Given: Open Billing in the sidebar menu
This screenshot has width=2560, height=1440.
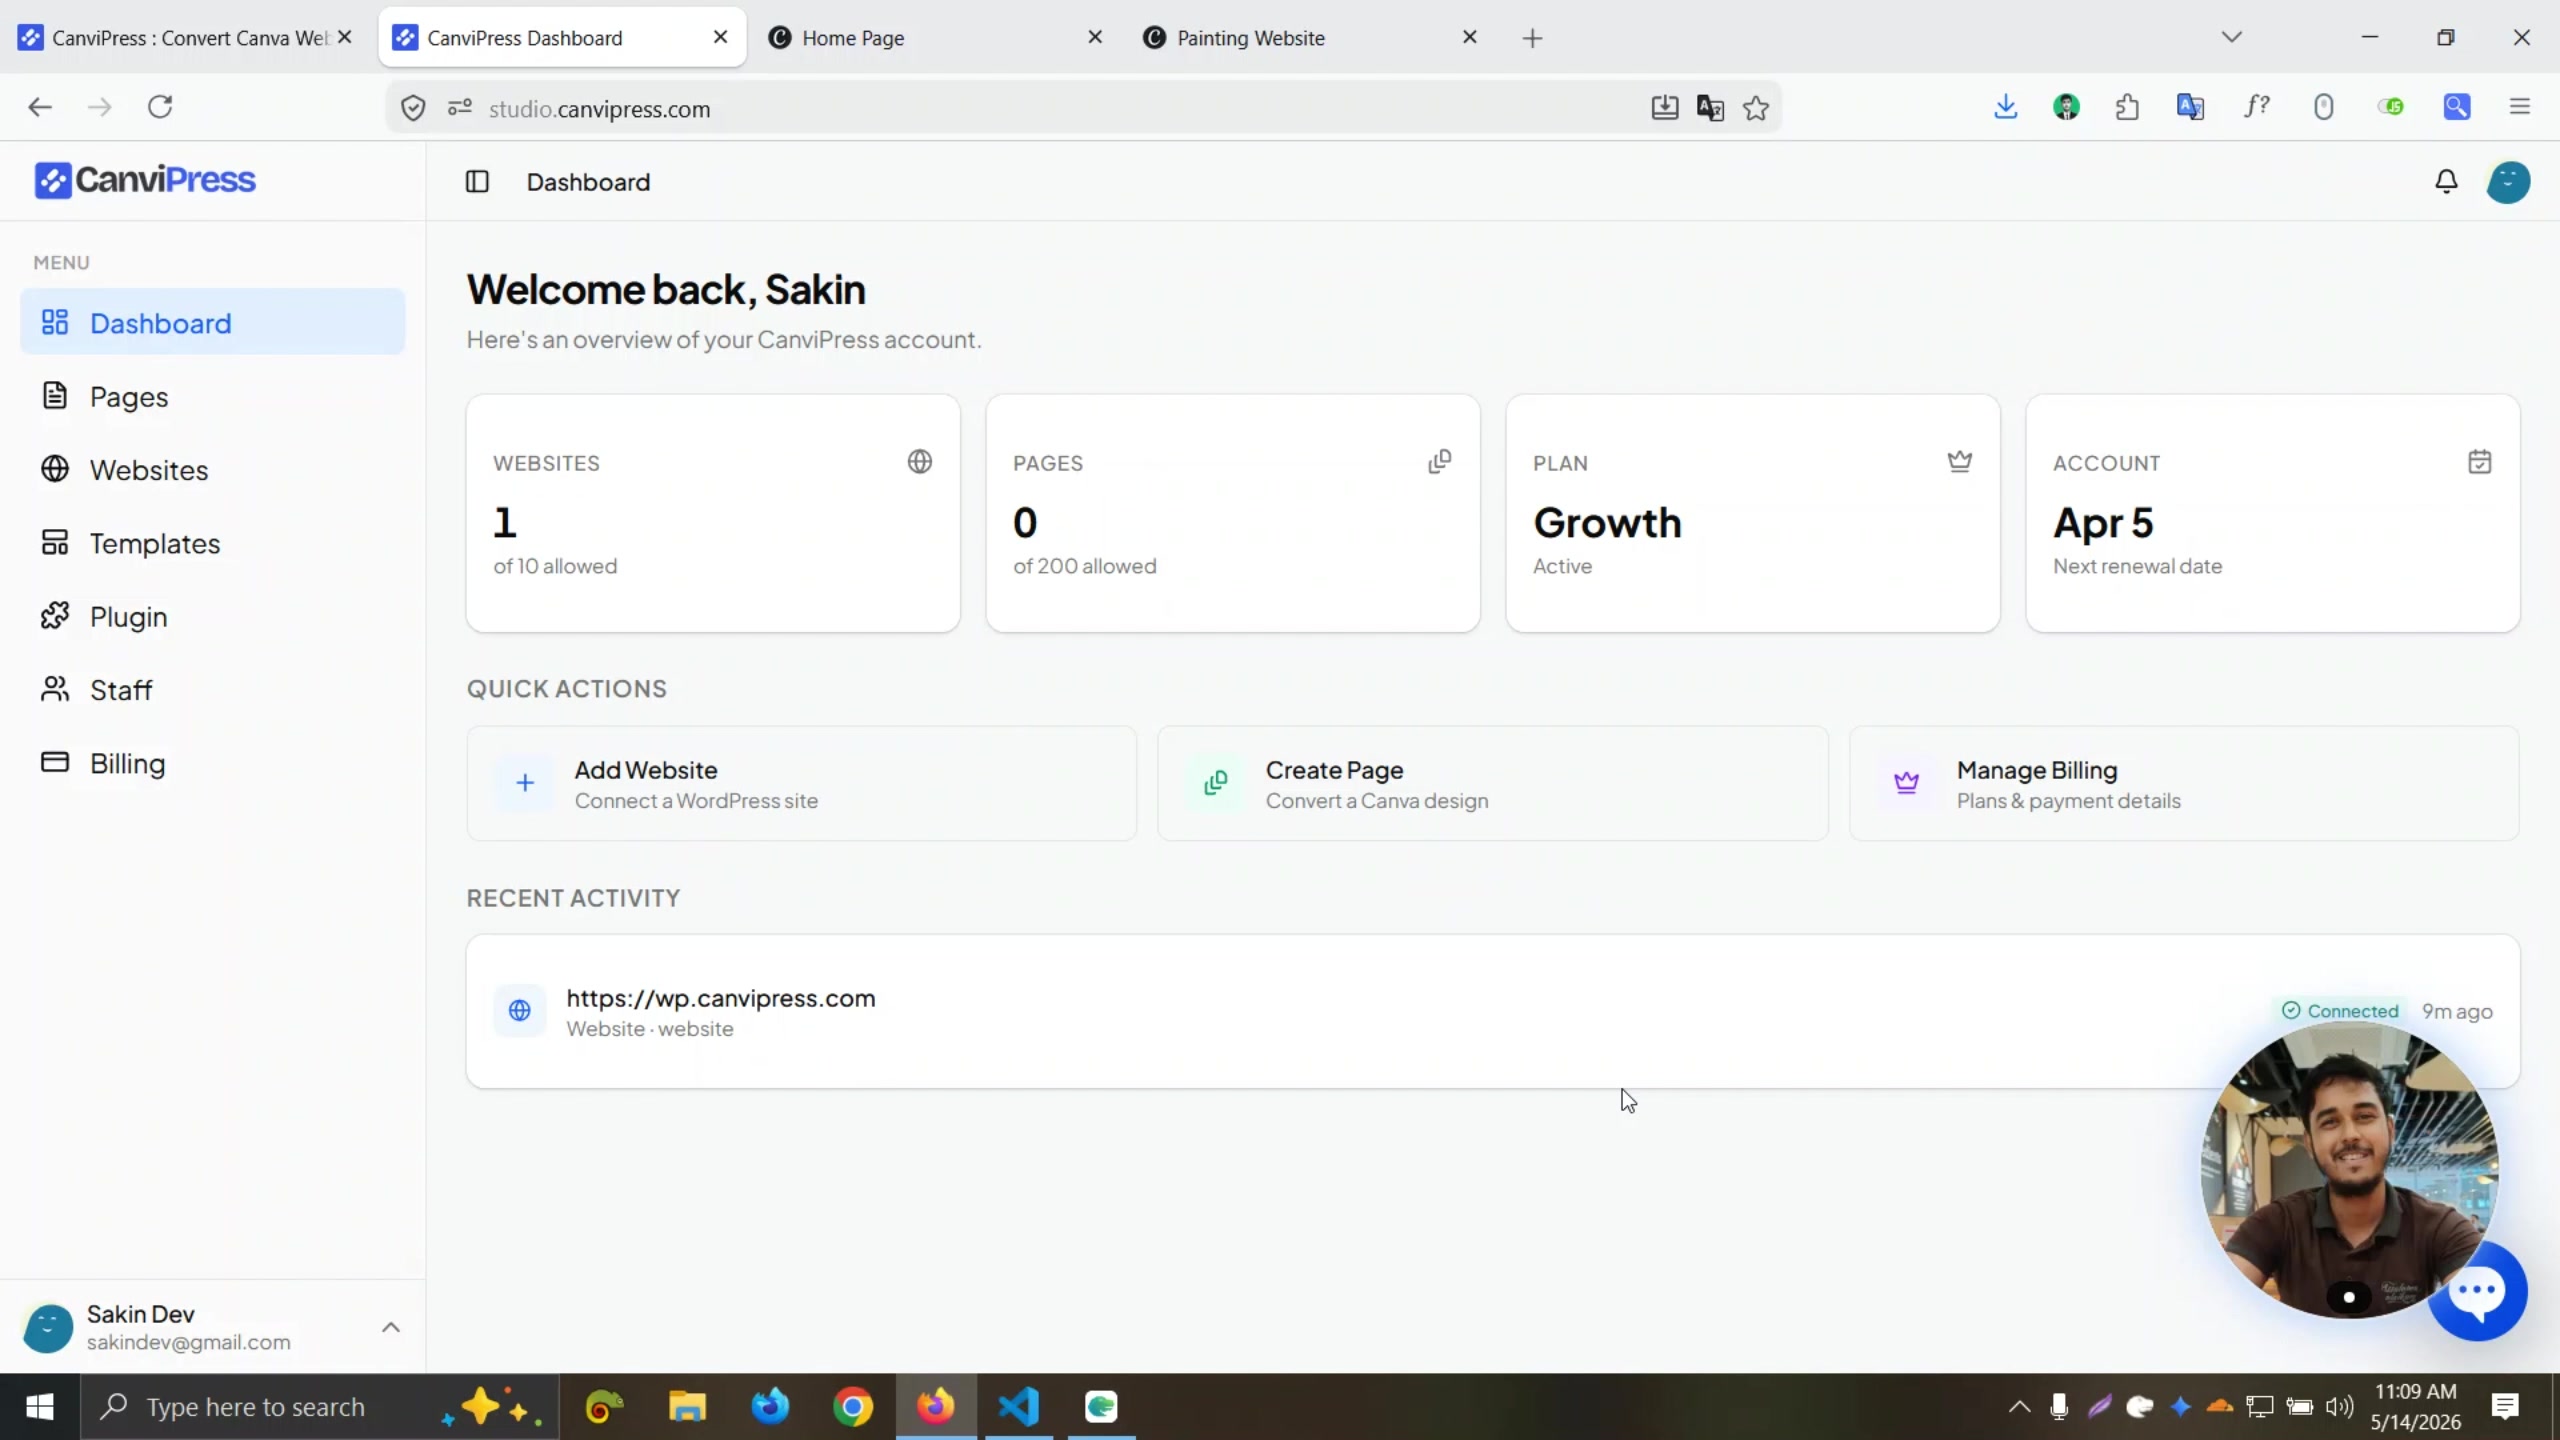Looking at the screenshot, I should (212, 764).
